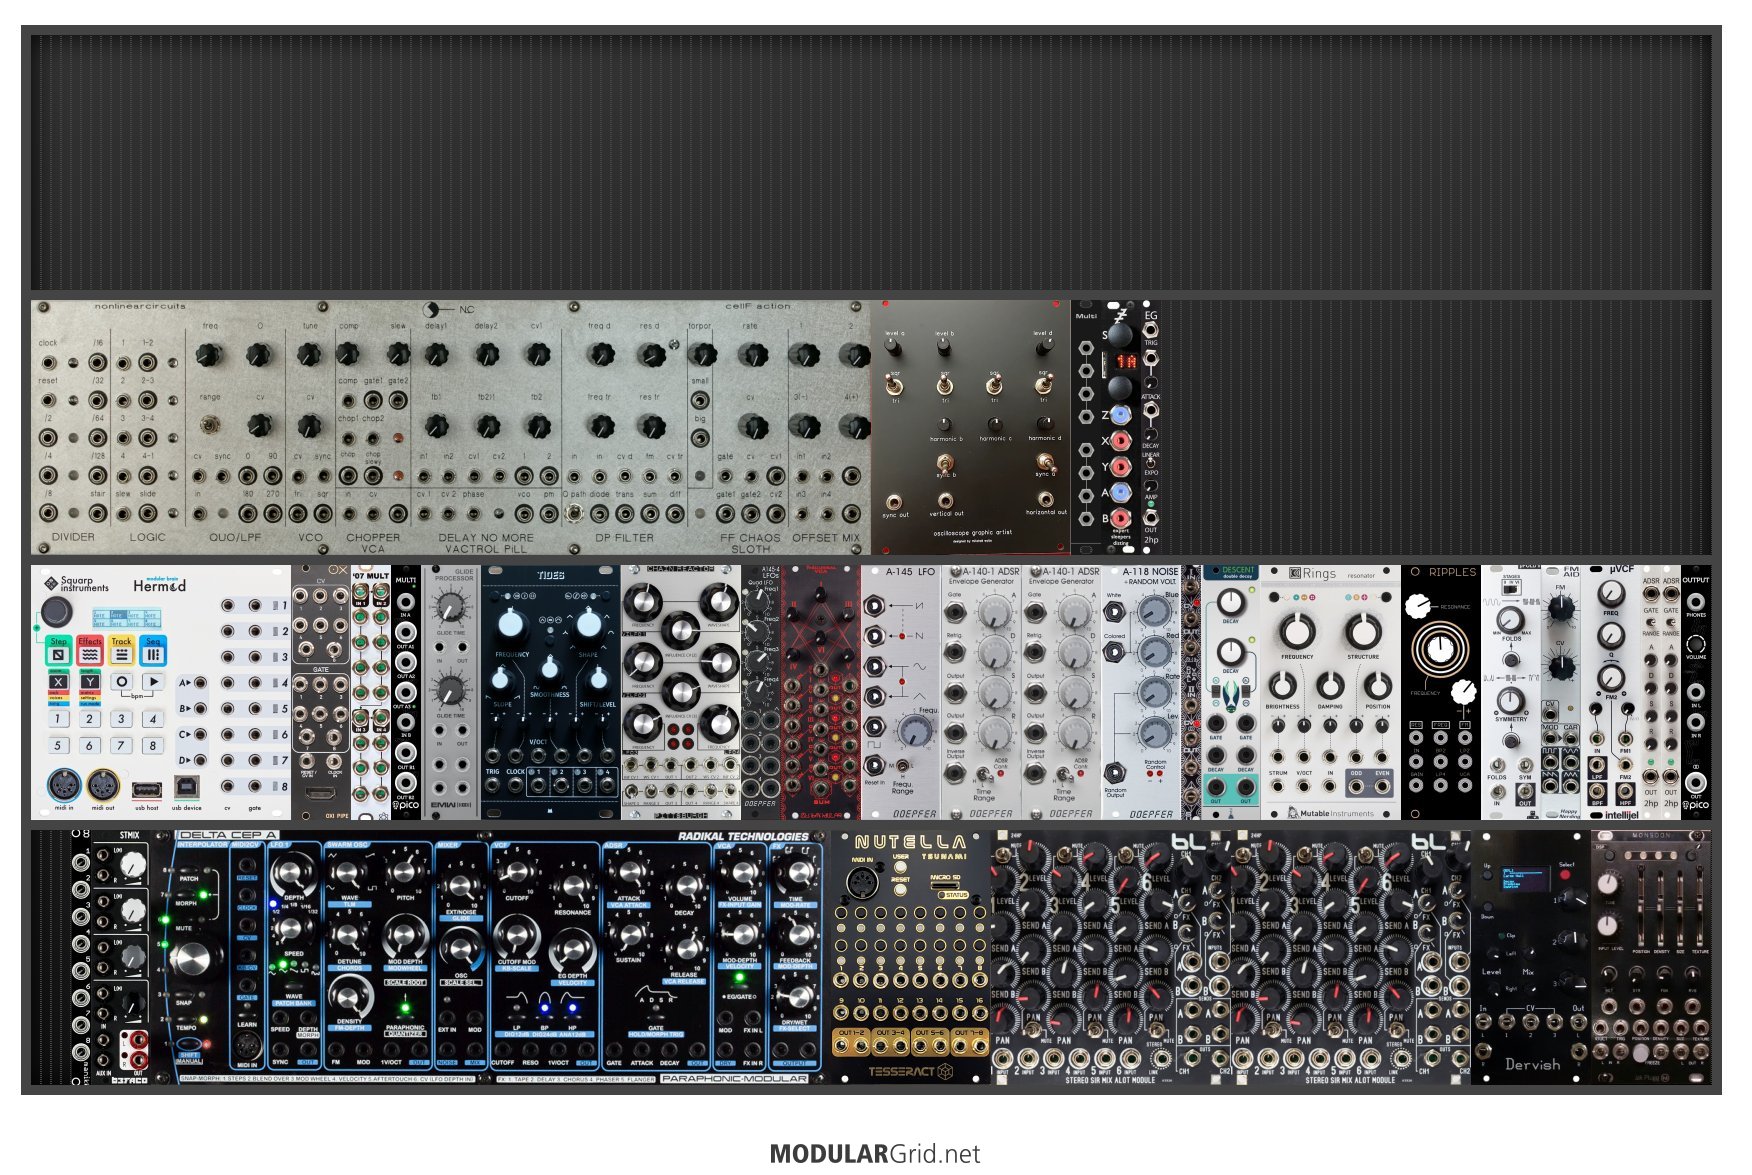Turn the Rings Frequency knob
This screenshot has width=1752, height=1175.
click(x=1297, y=631)
